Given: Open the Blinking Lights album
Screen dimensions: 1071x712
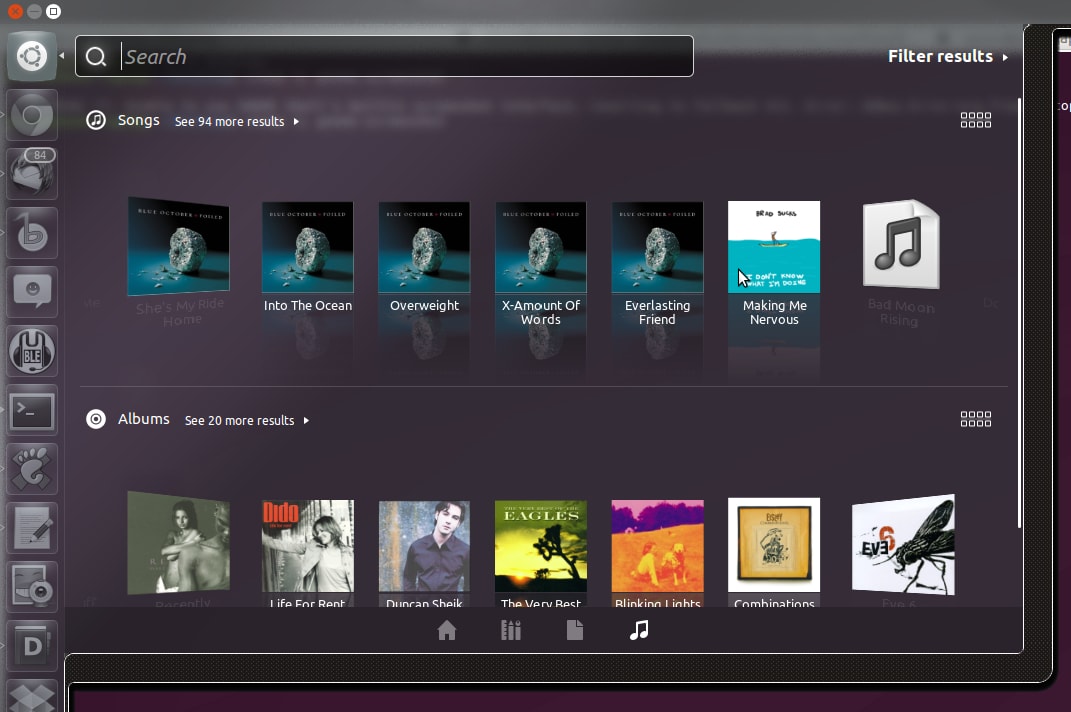Looking at the screenshot, I should pos(658,553).
